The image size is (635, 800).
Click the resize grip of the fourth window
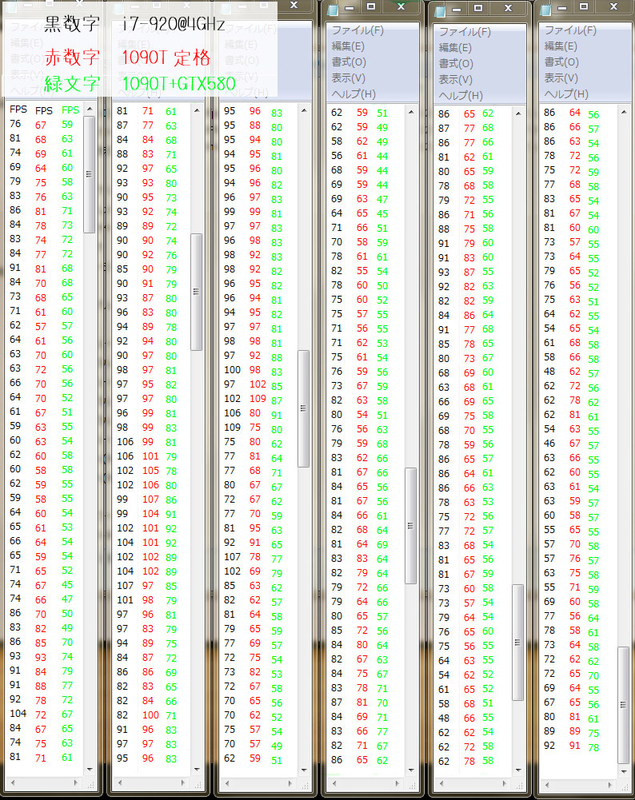[x=412, y=784]
